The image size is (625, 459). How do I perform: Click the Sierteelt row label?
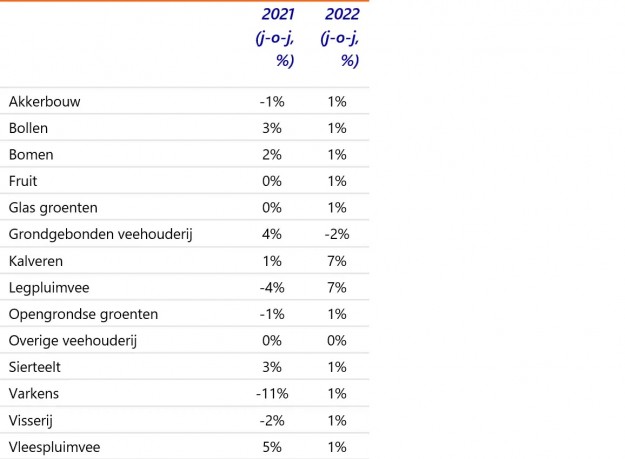coord(35,367)
